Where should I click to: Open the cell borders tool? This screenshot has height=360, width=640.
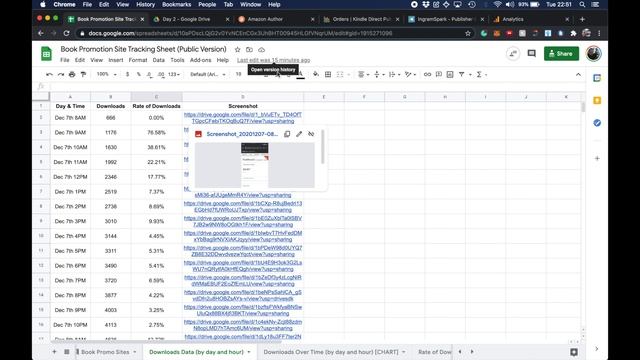click(x=328, y=75)
